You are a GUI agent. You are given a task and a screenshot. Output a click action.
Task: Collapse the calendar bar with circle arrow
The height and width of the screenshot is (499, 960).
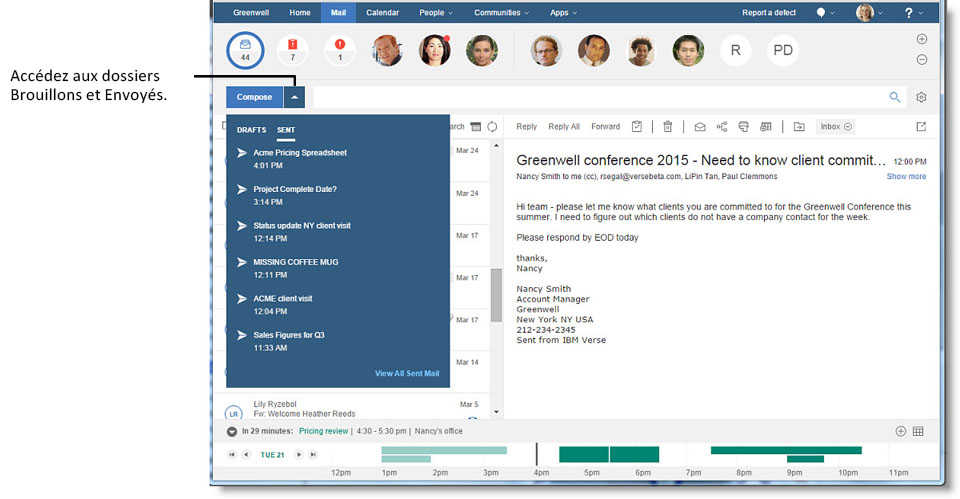pos(231,431)
